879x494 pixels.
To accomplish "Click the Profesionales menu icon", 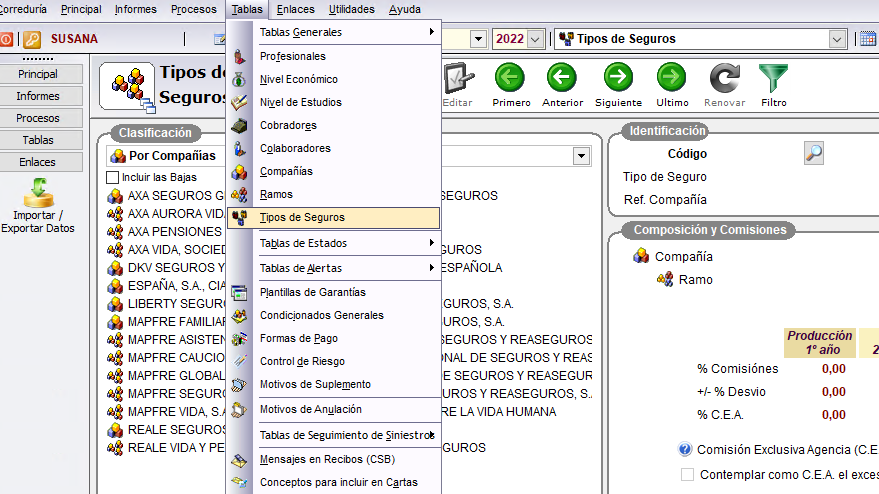I will click(239, 56).
